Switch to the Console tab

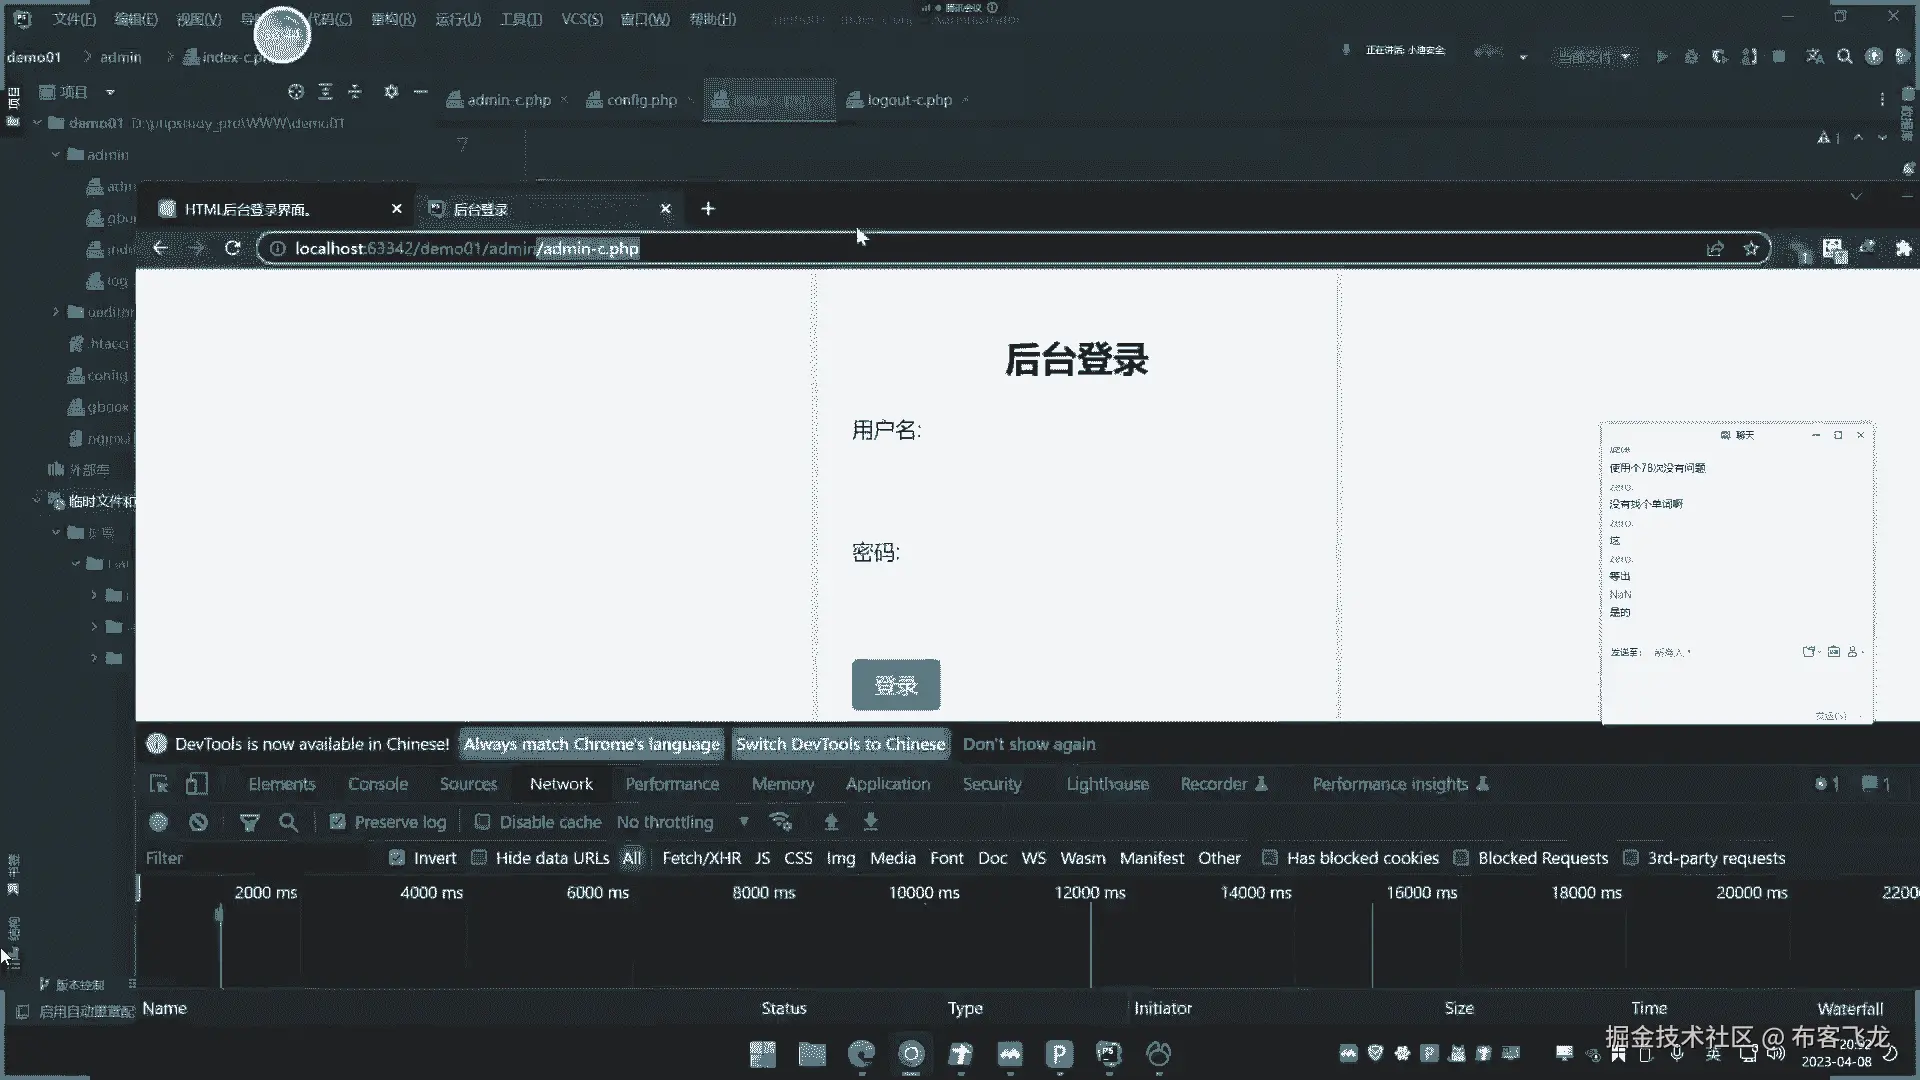[377, 784]
